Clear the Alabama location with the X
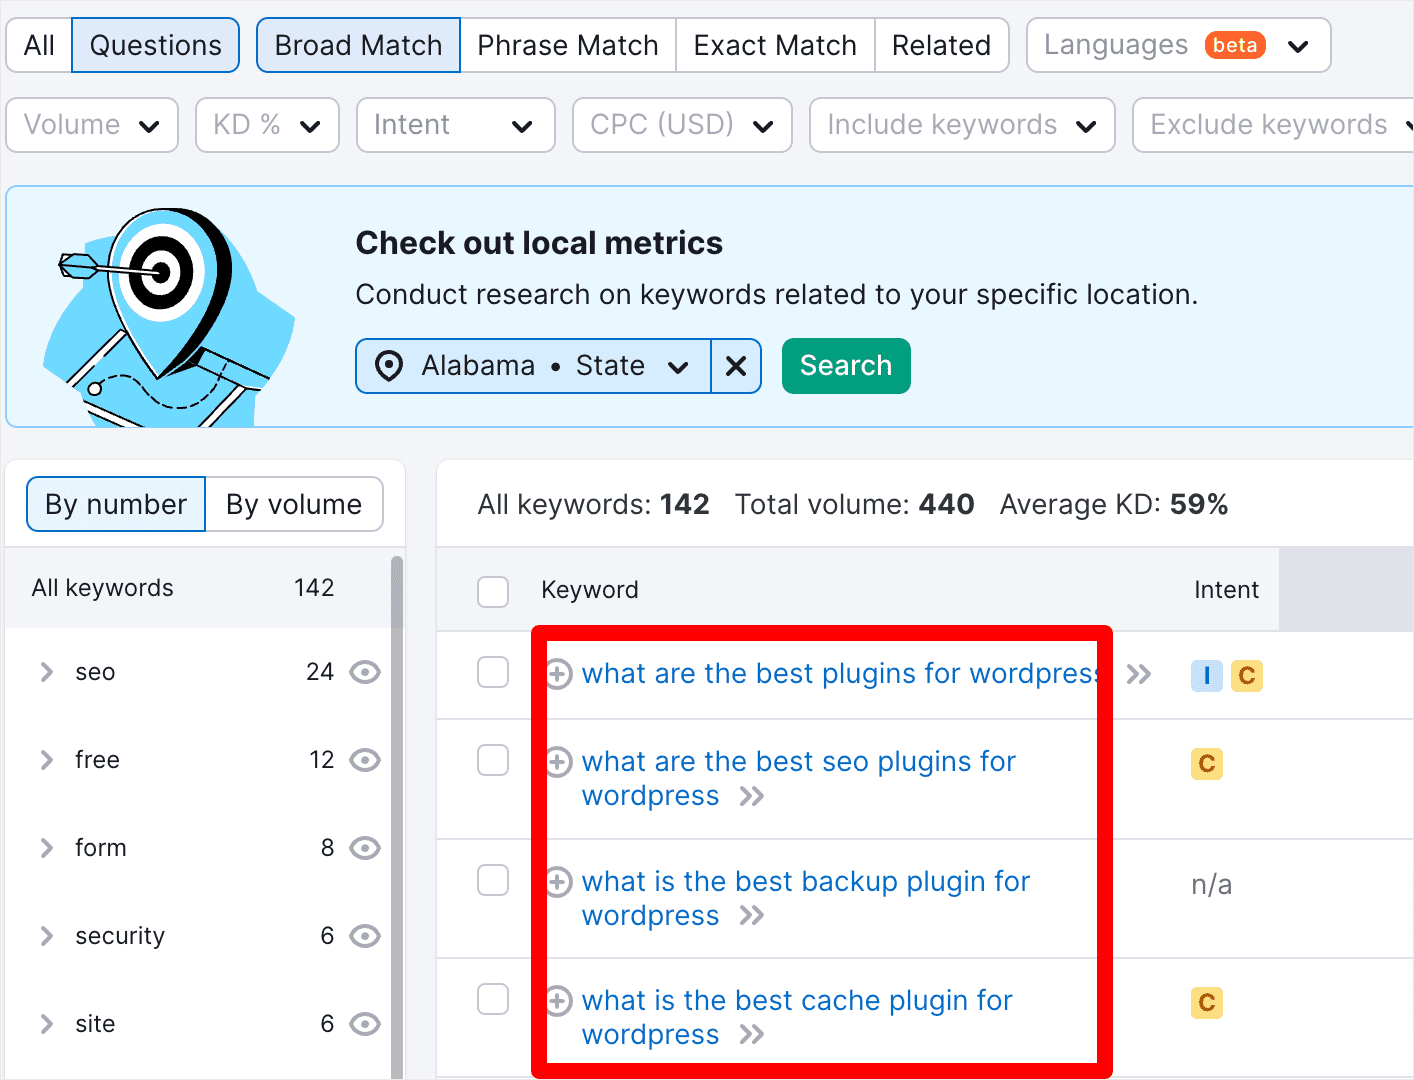 pos(736,366)
